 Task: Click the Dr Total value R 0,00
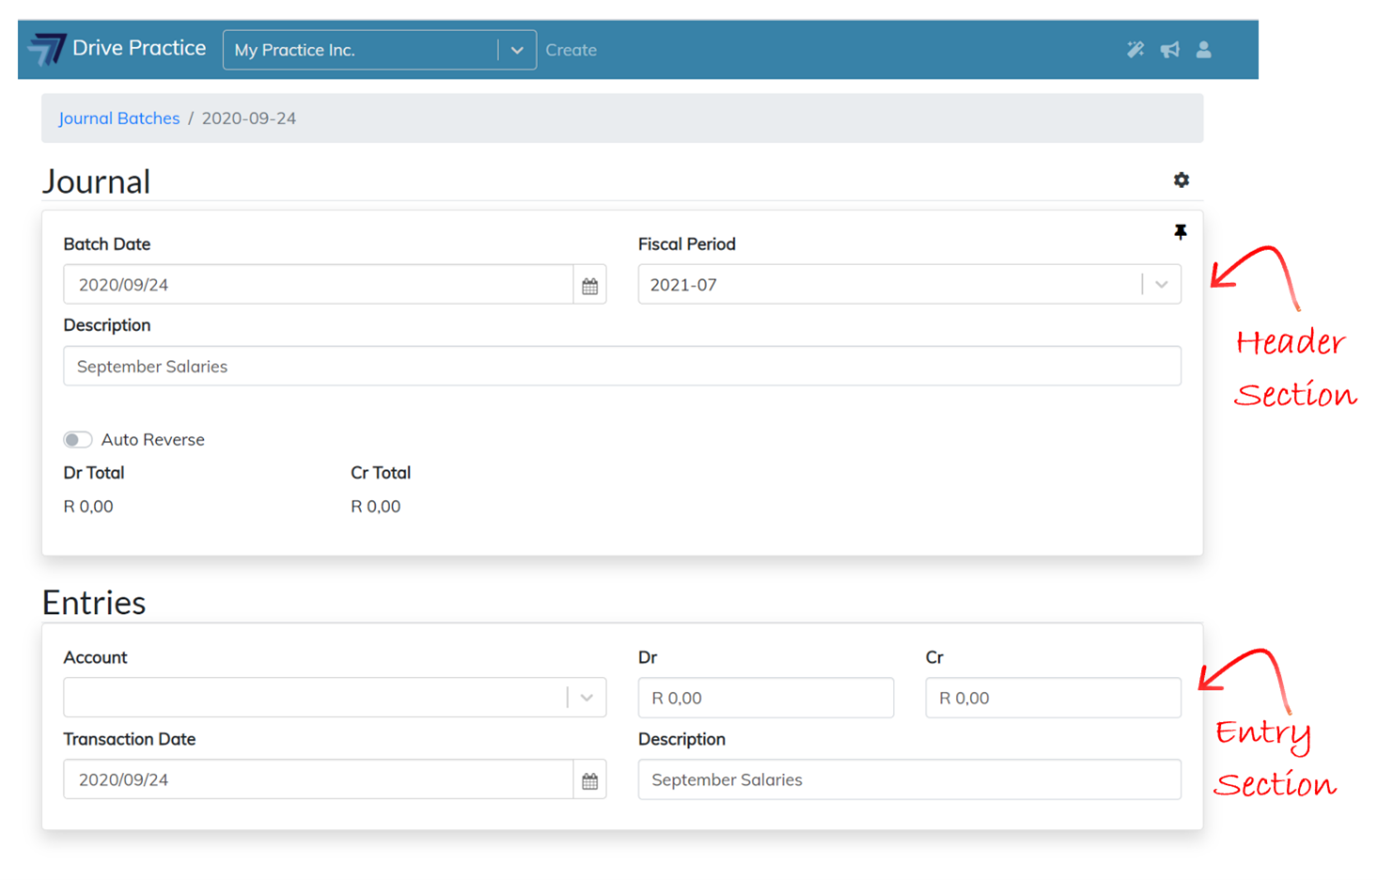[x=88, y=507]
